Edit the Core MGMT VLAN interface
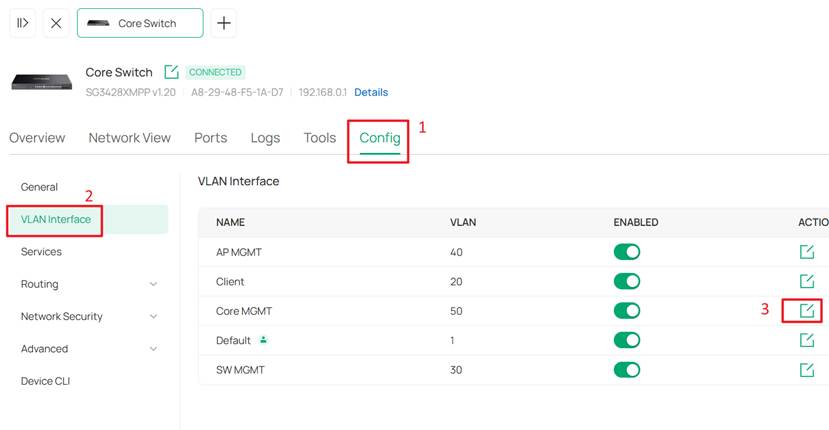This screenshot has height=430, width=829. [807, 310]
